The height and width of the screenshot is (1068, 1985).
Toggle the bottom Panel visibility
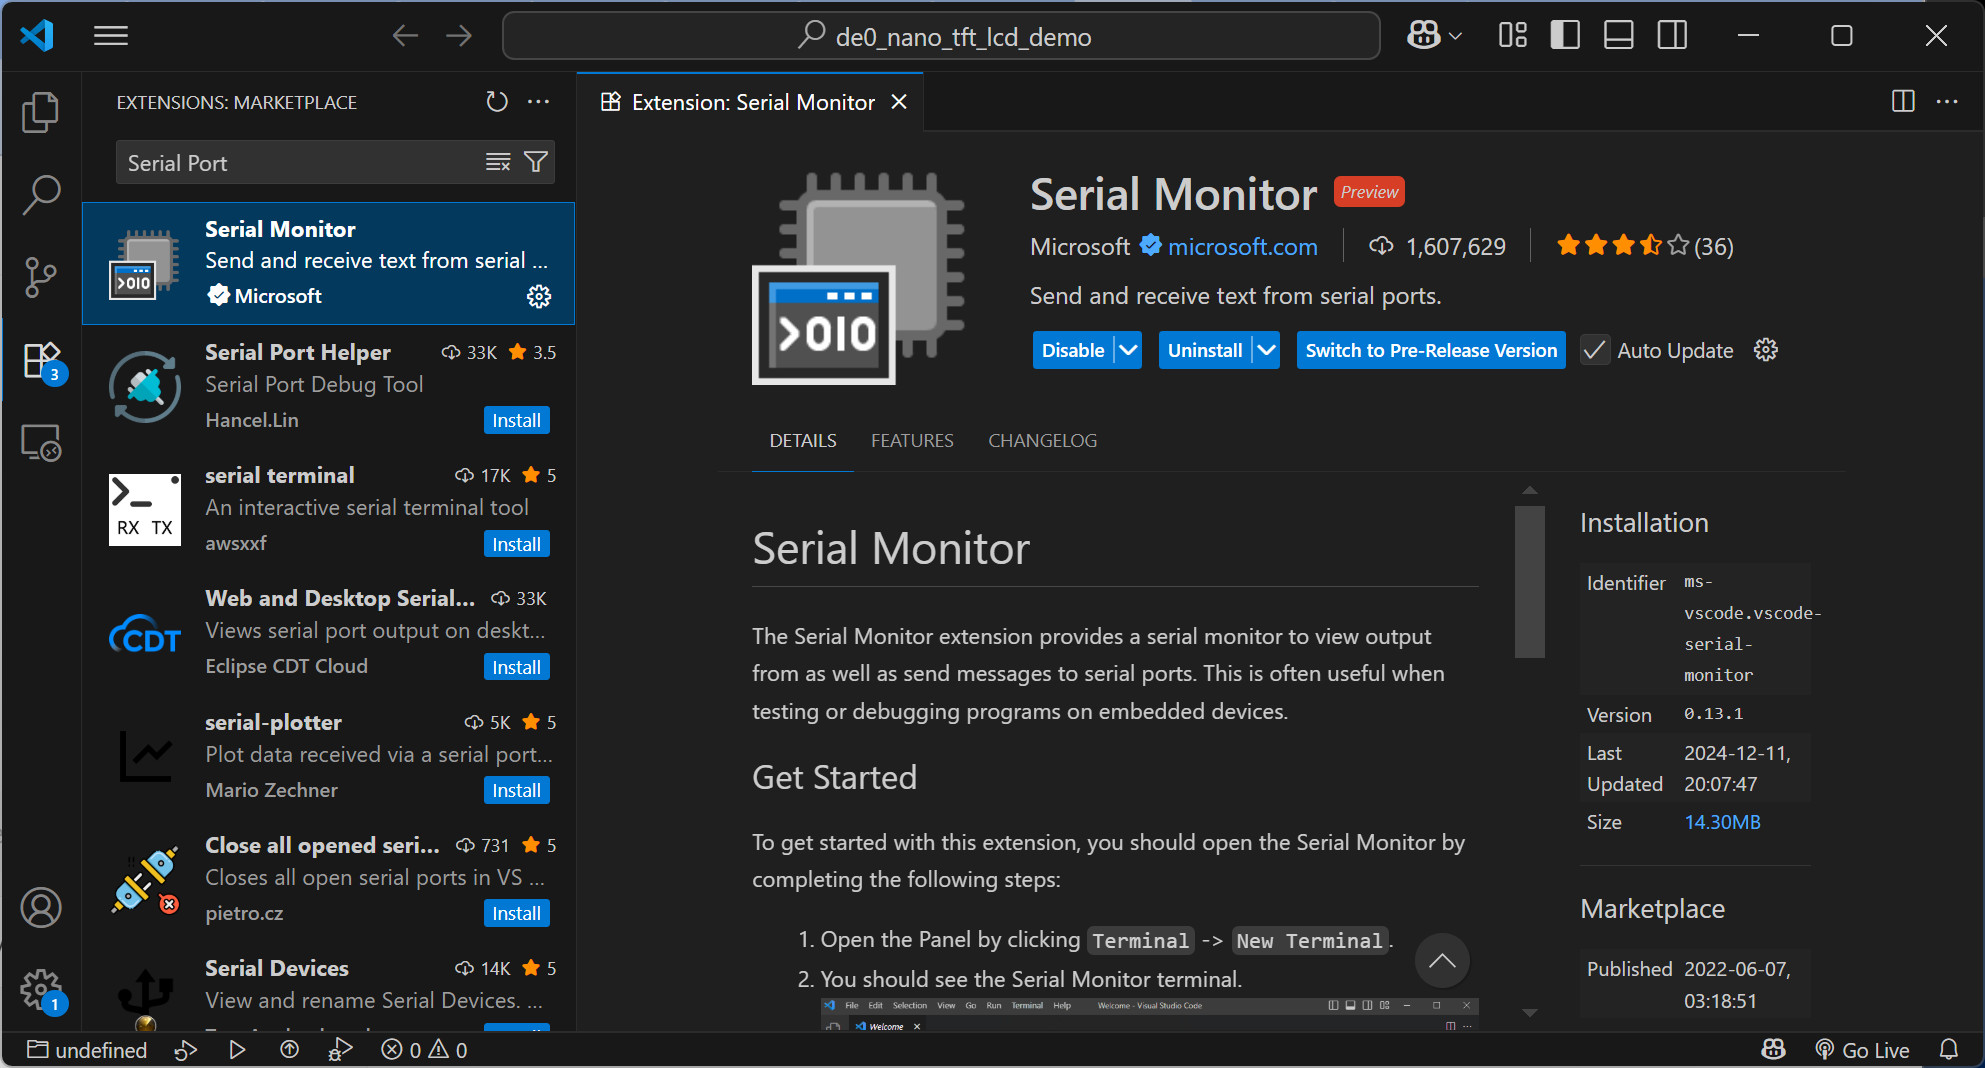coord(1618,36)
